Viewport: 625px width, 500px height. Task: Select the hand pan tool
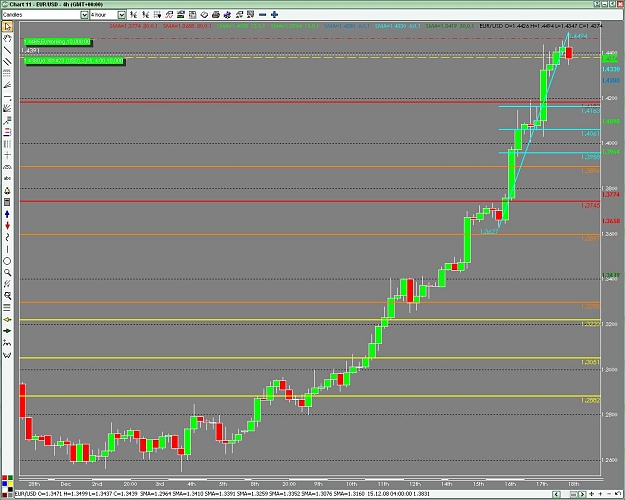[7, 38]
